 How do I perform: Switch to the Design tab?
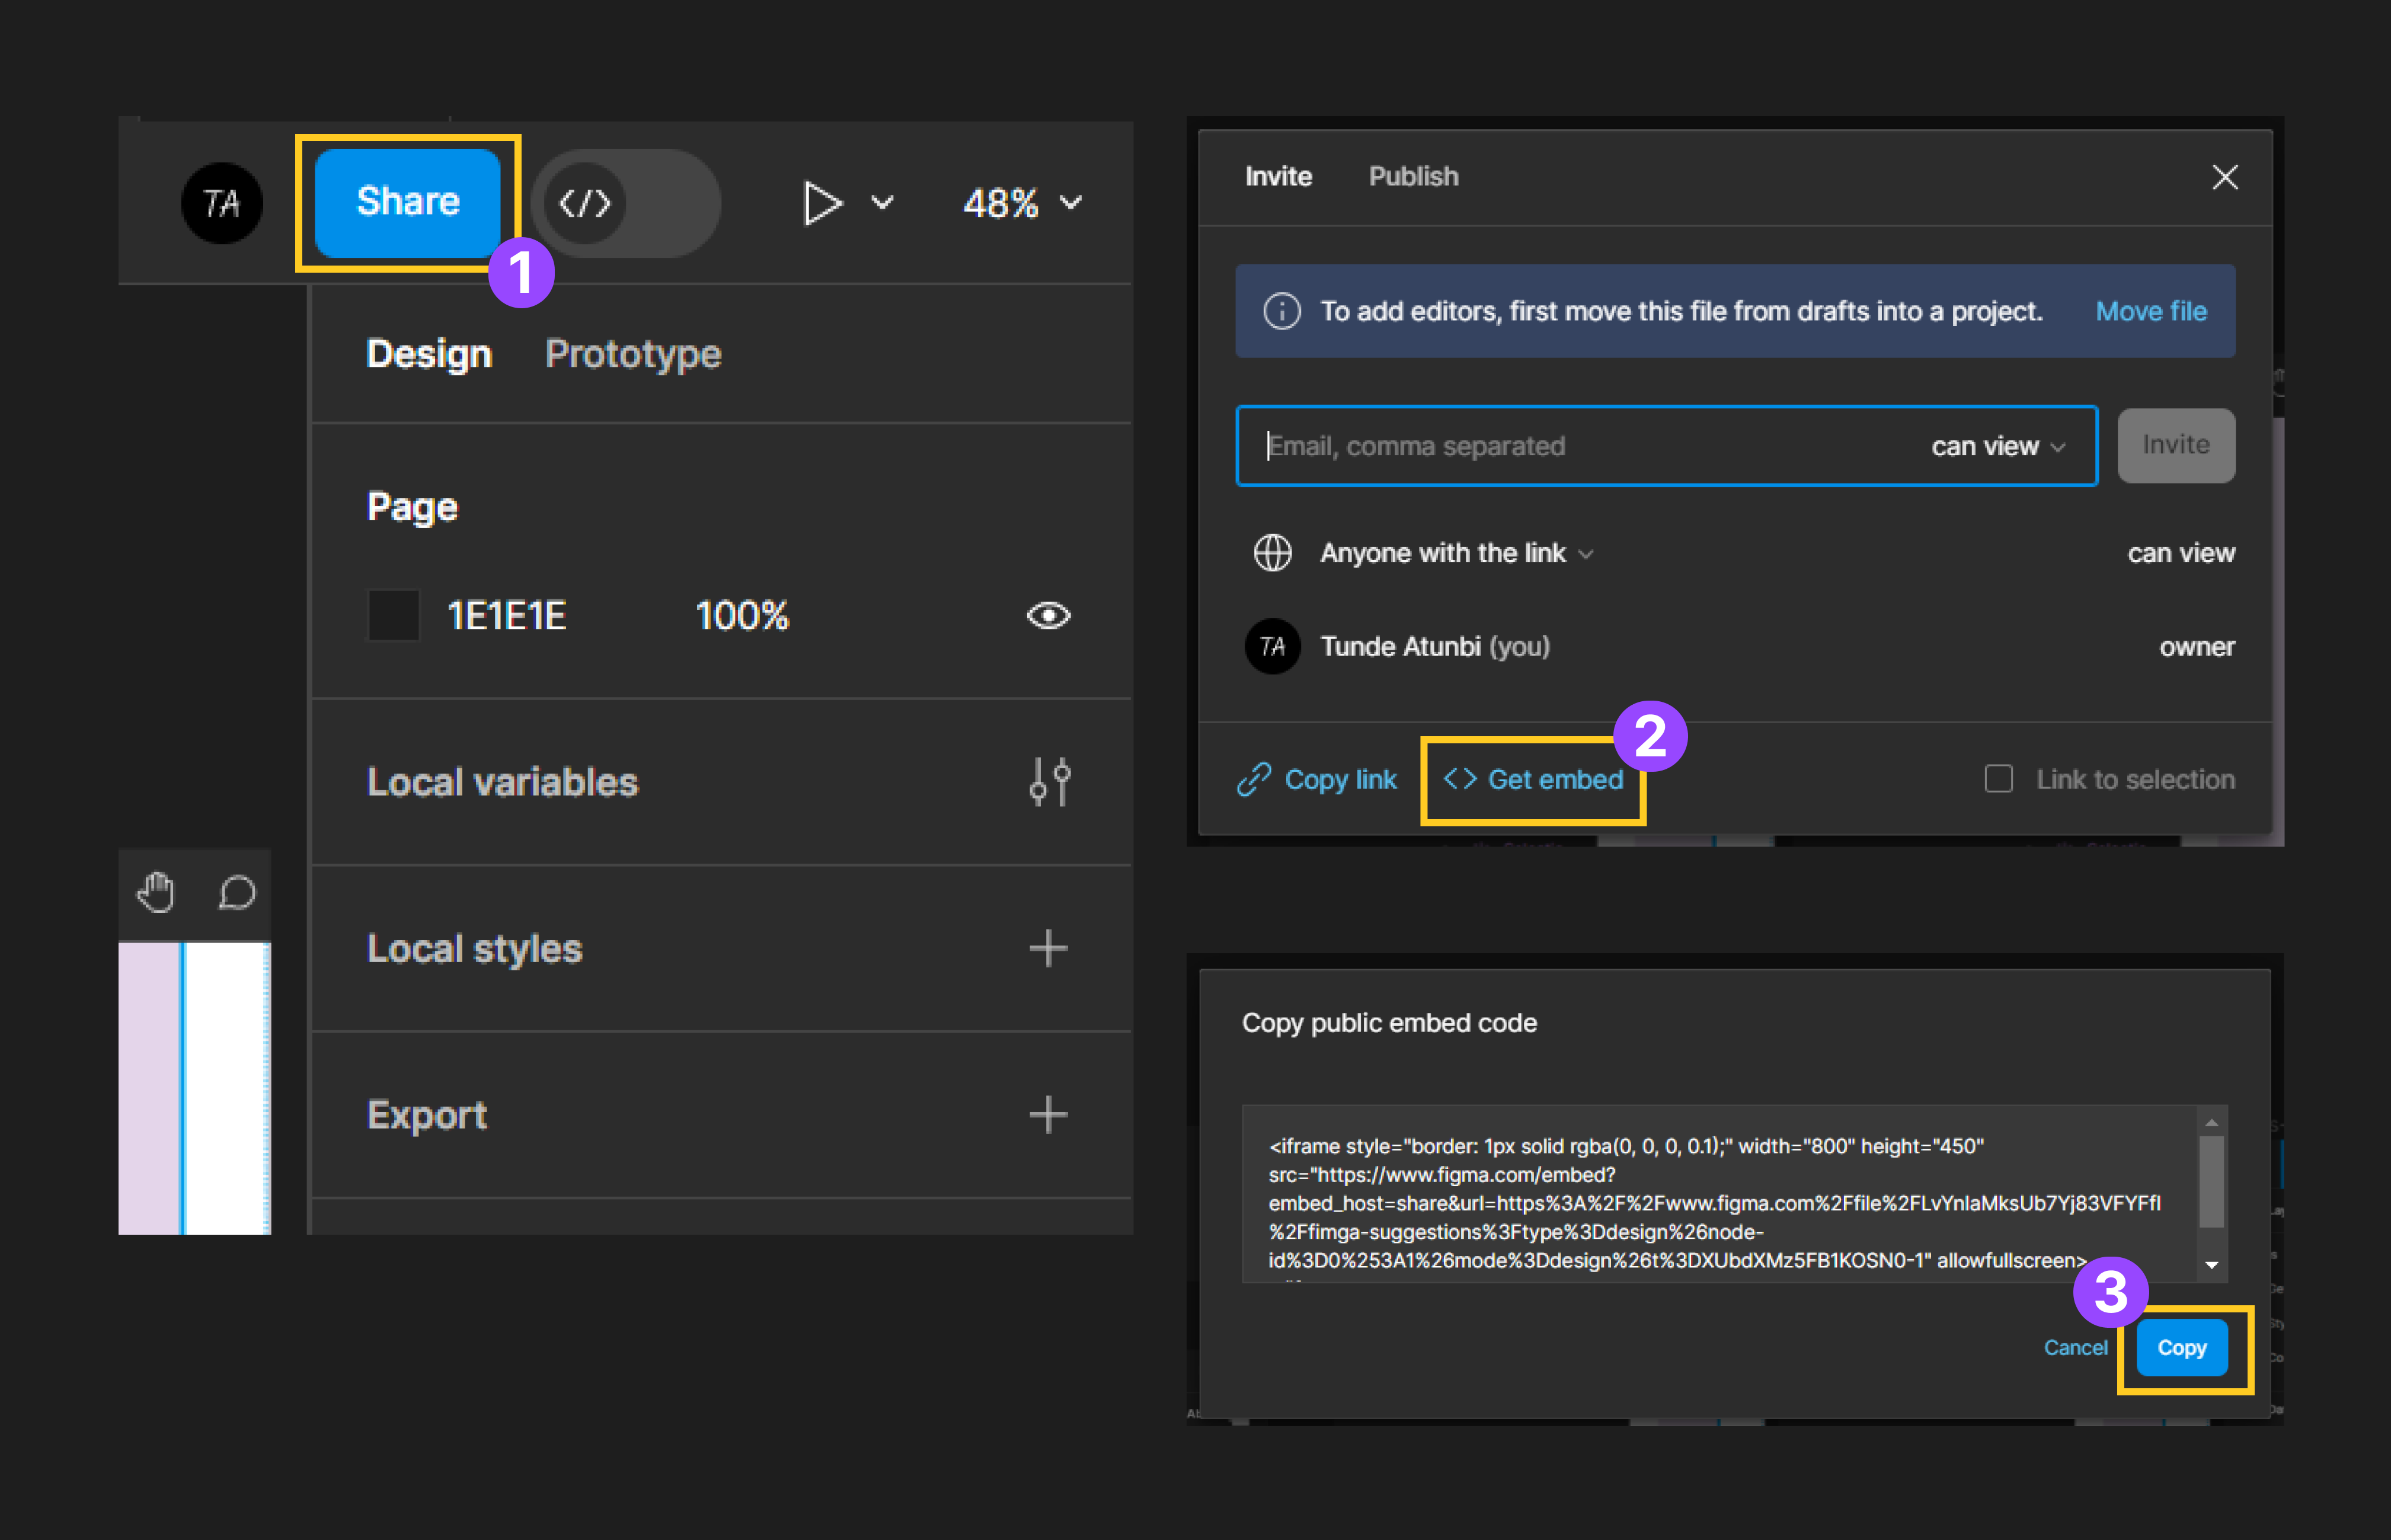[x=430, y=354]
